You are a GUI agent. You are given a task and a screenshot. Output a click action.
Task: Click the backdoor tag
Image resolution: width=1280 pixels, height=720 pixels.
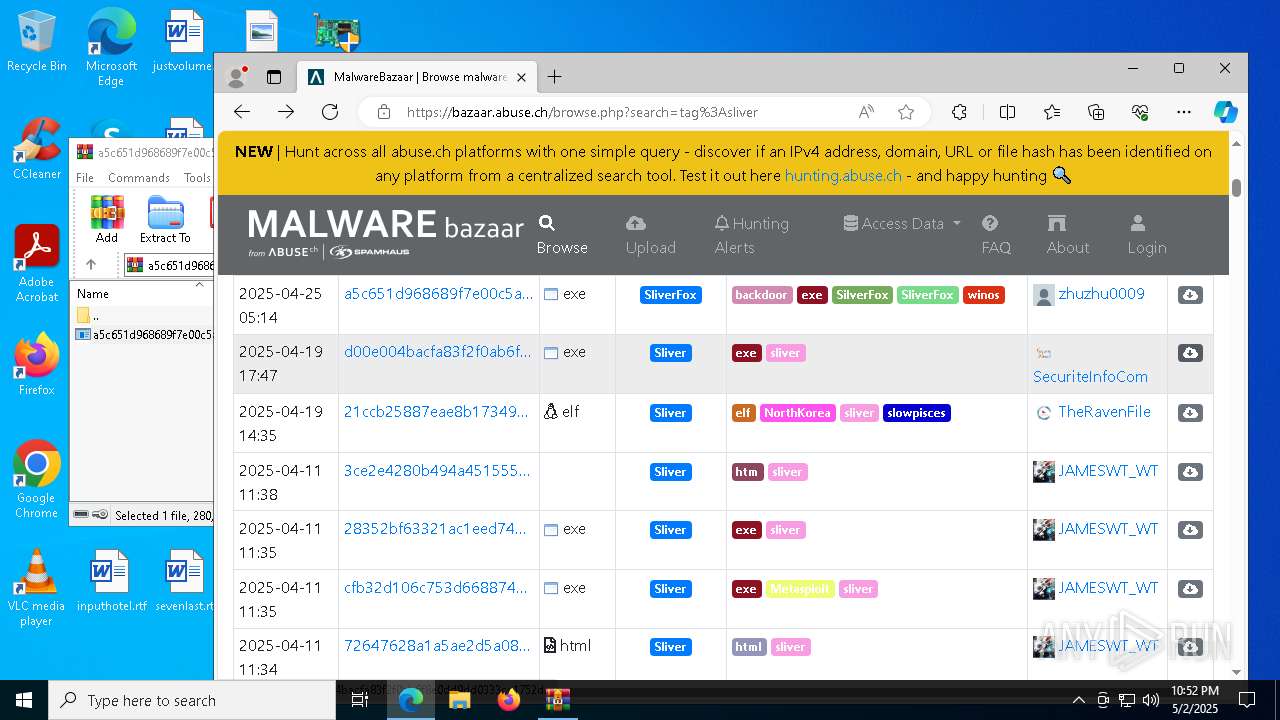point(762,295)
